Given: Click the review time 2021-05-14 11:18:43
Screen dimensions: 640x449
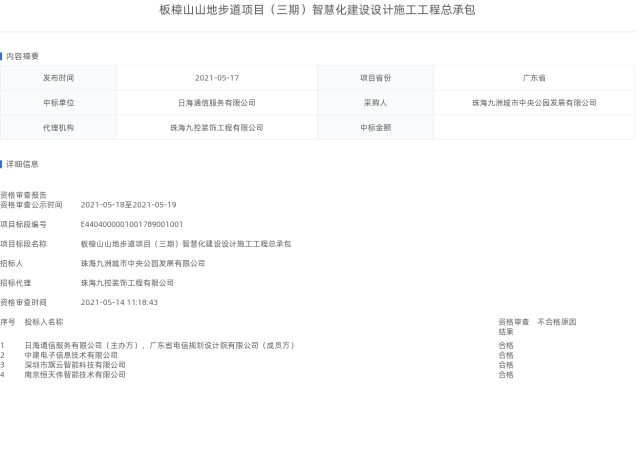Looking at the screenshot, I should click(x=119, y=302).
